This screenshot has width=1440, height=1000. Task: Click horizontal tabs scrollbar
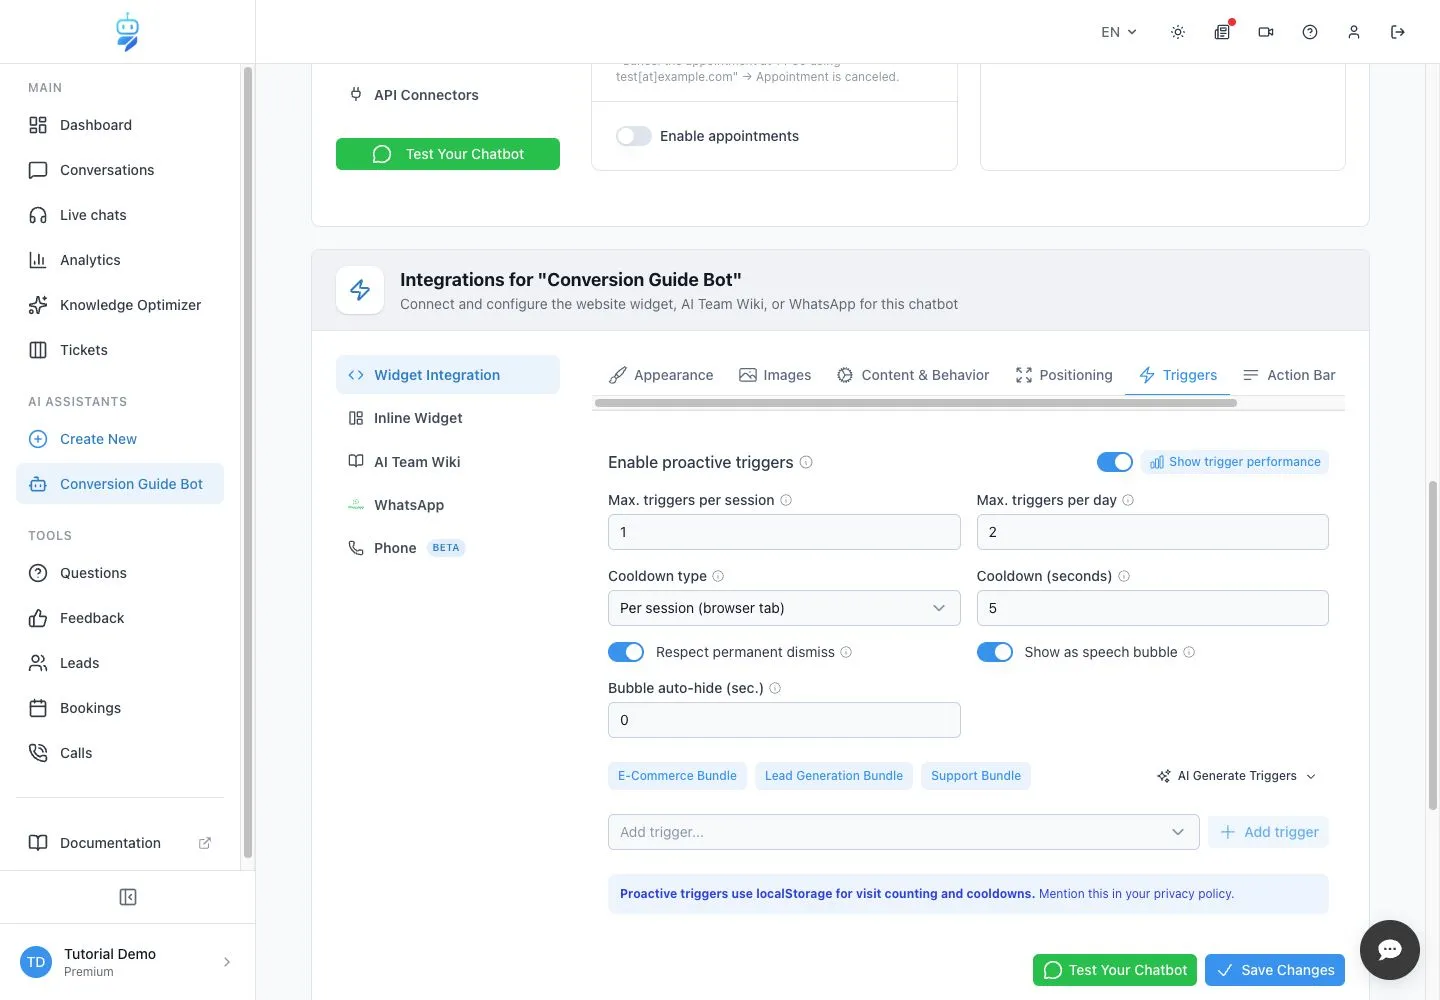pos(916,403)
